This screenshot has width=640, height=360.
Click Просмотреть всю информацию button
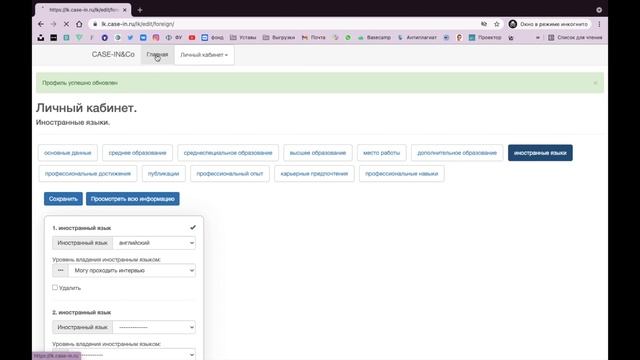(133, 199)
